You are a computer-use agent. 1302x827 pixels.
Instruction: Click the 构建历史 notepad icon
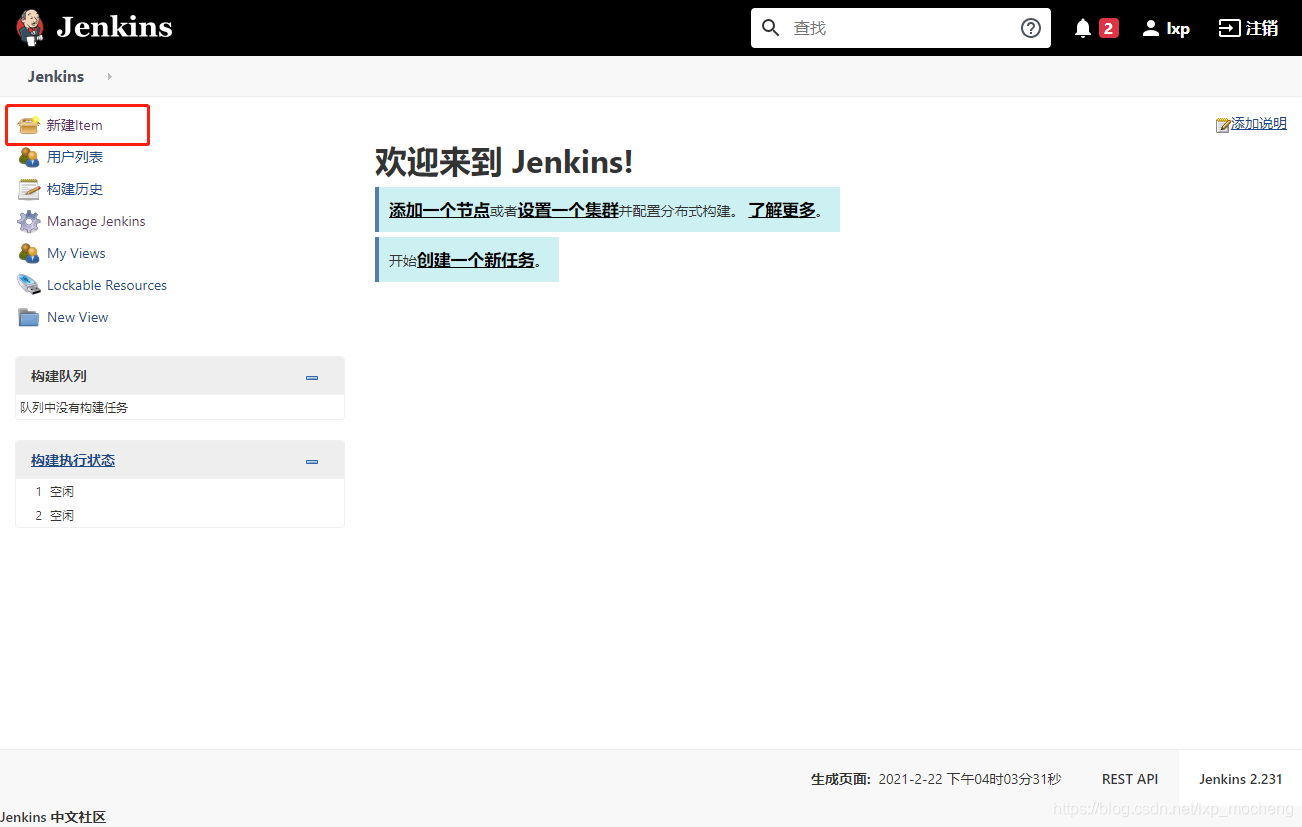pos(29,189)
